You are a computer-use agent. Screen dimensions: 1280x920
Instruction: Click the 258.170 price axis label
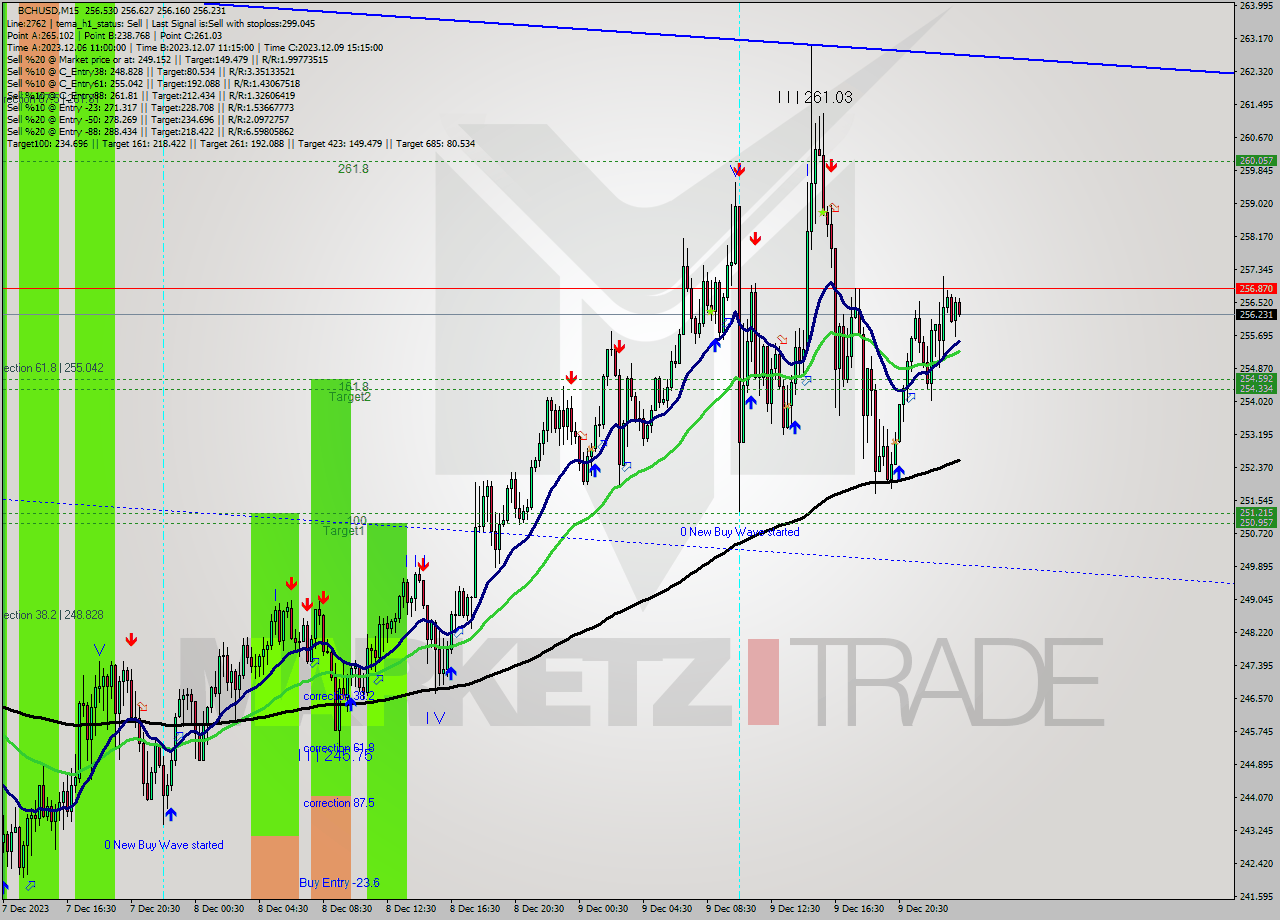1256,237
